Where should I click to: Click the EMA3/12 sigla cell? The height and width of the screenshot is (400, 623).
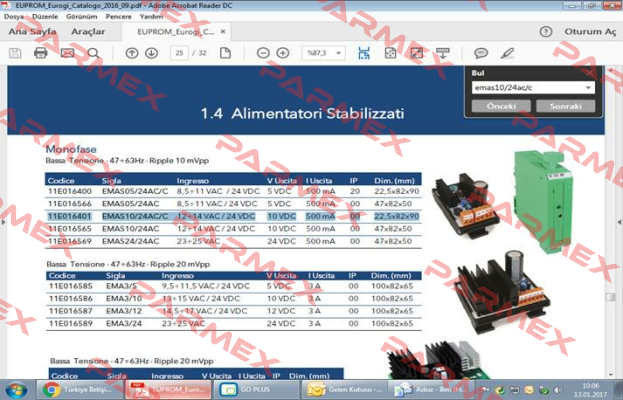(x=124, y=311)
